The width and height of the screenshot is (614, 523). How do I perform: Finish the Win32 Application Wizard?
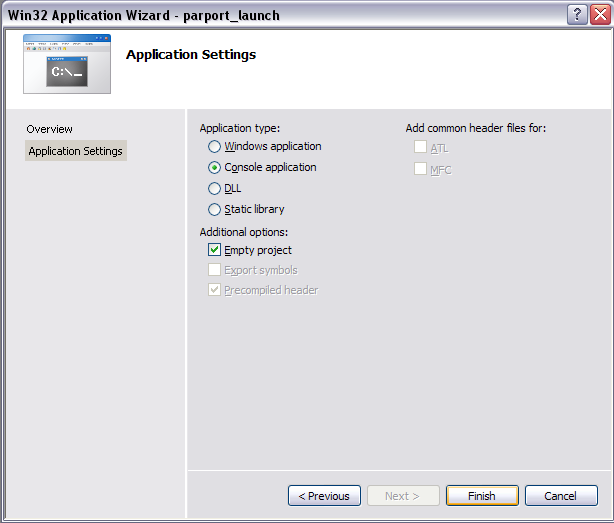point(482,496)
